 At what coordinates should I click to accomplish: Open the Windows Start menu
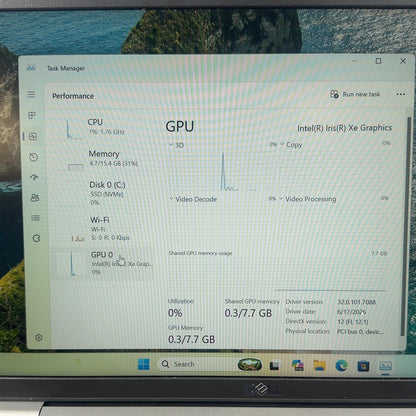tap(144, 364)
